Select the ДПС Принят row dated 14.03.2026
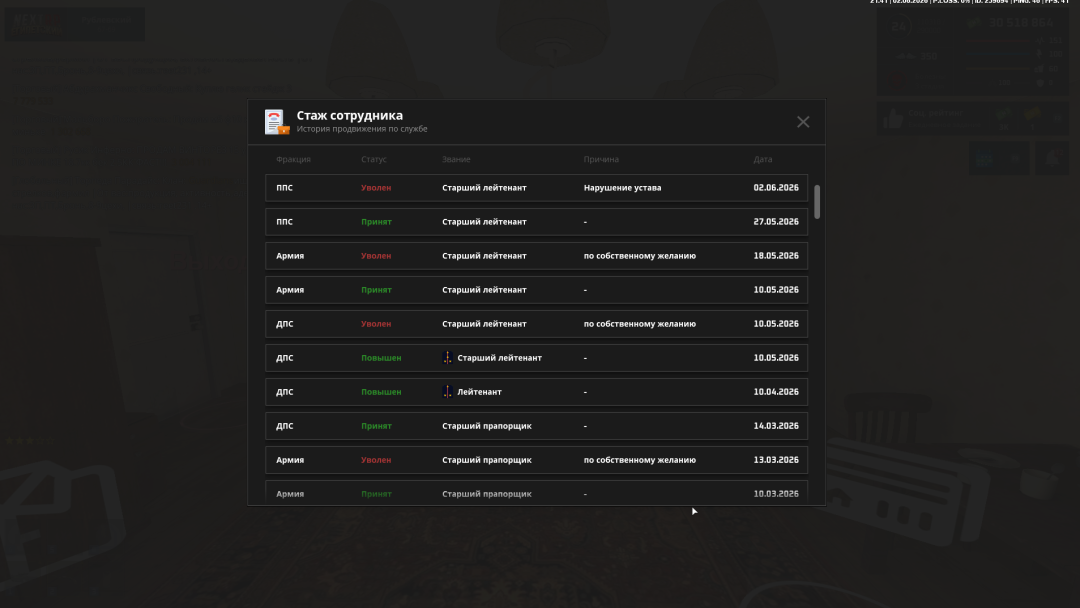Image resolution: width=1080 pixels, height=608 pixels. point(537,426)
